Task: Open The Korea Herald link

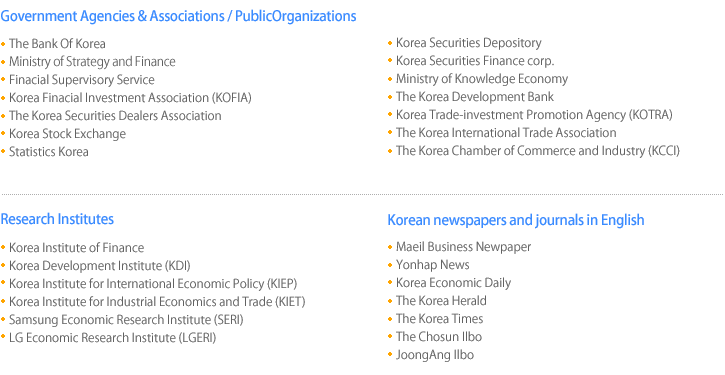Action: tap(441, 301)
